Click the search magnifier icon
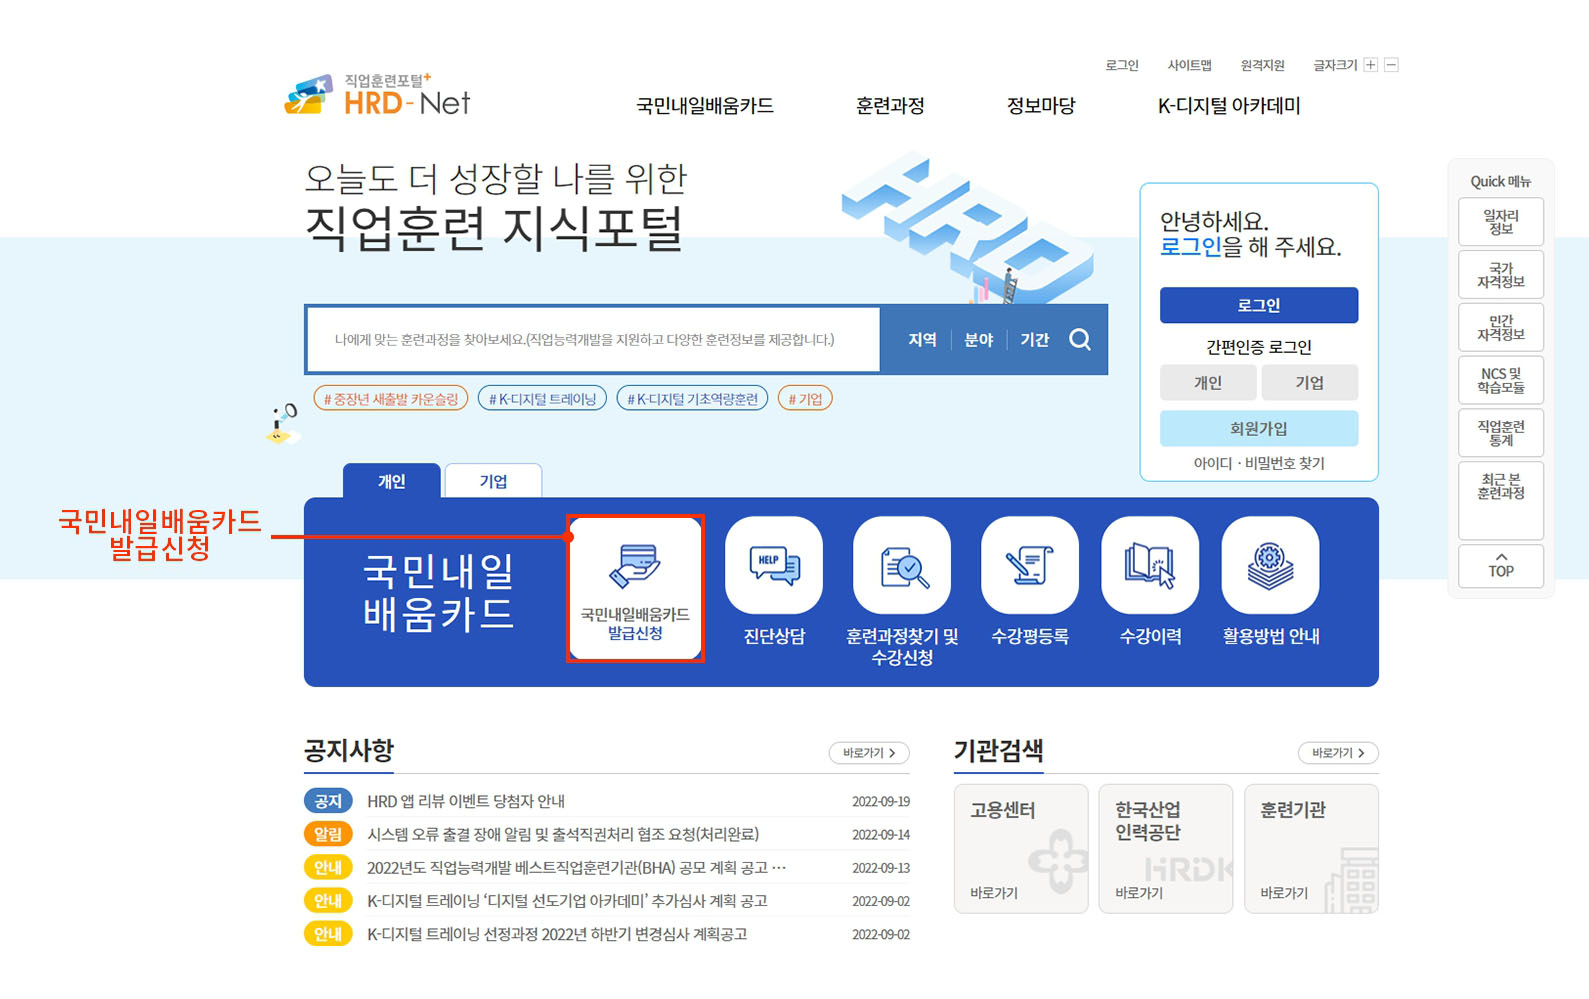 pos(1080,340)
